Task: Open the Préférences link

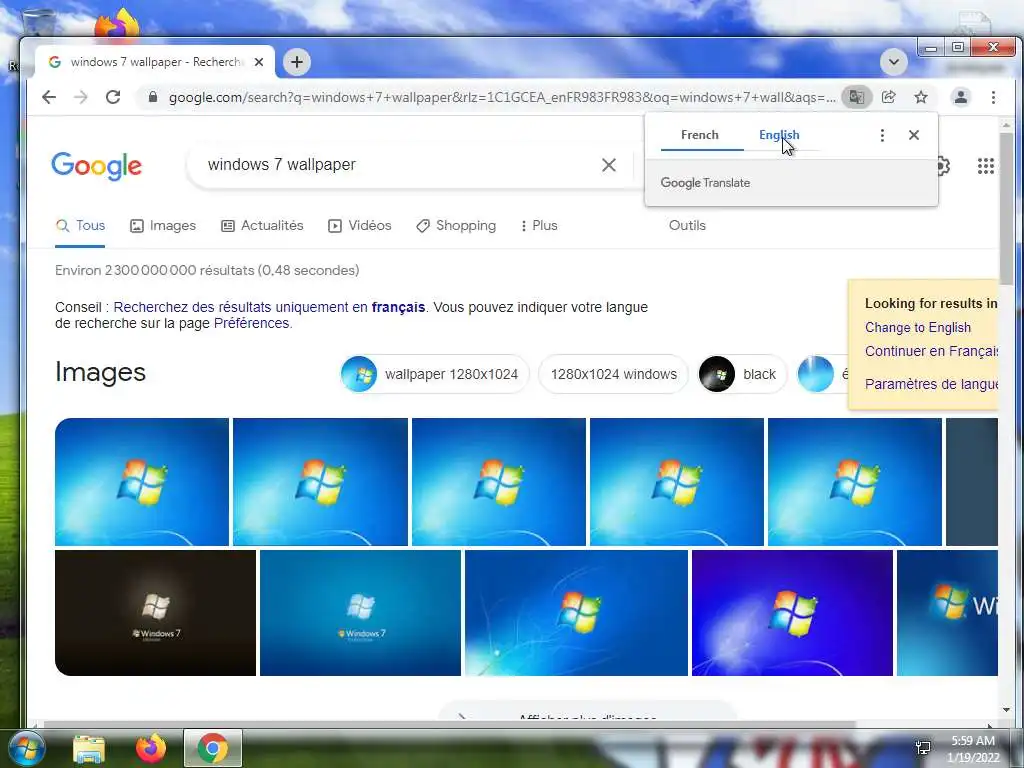Action: click(x=251, y=324)
